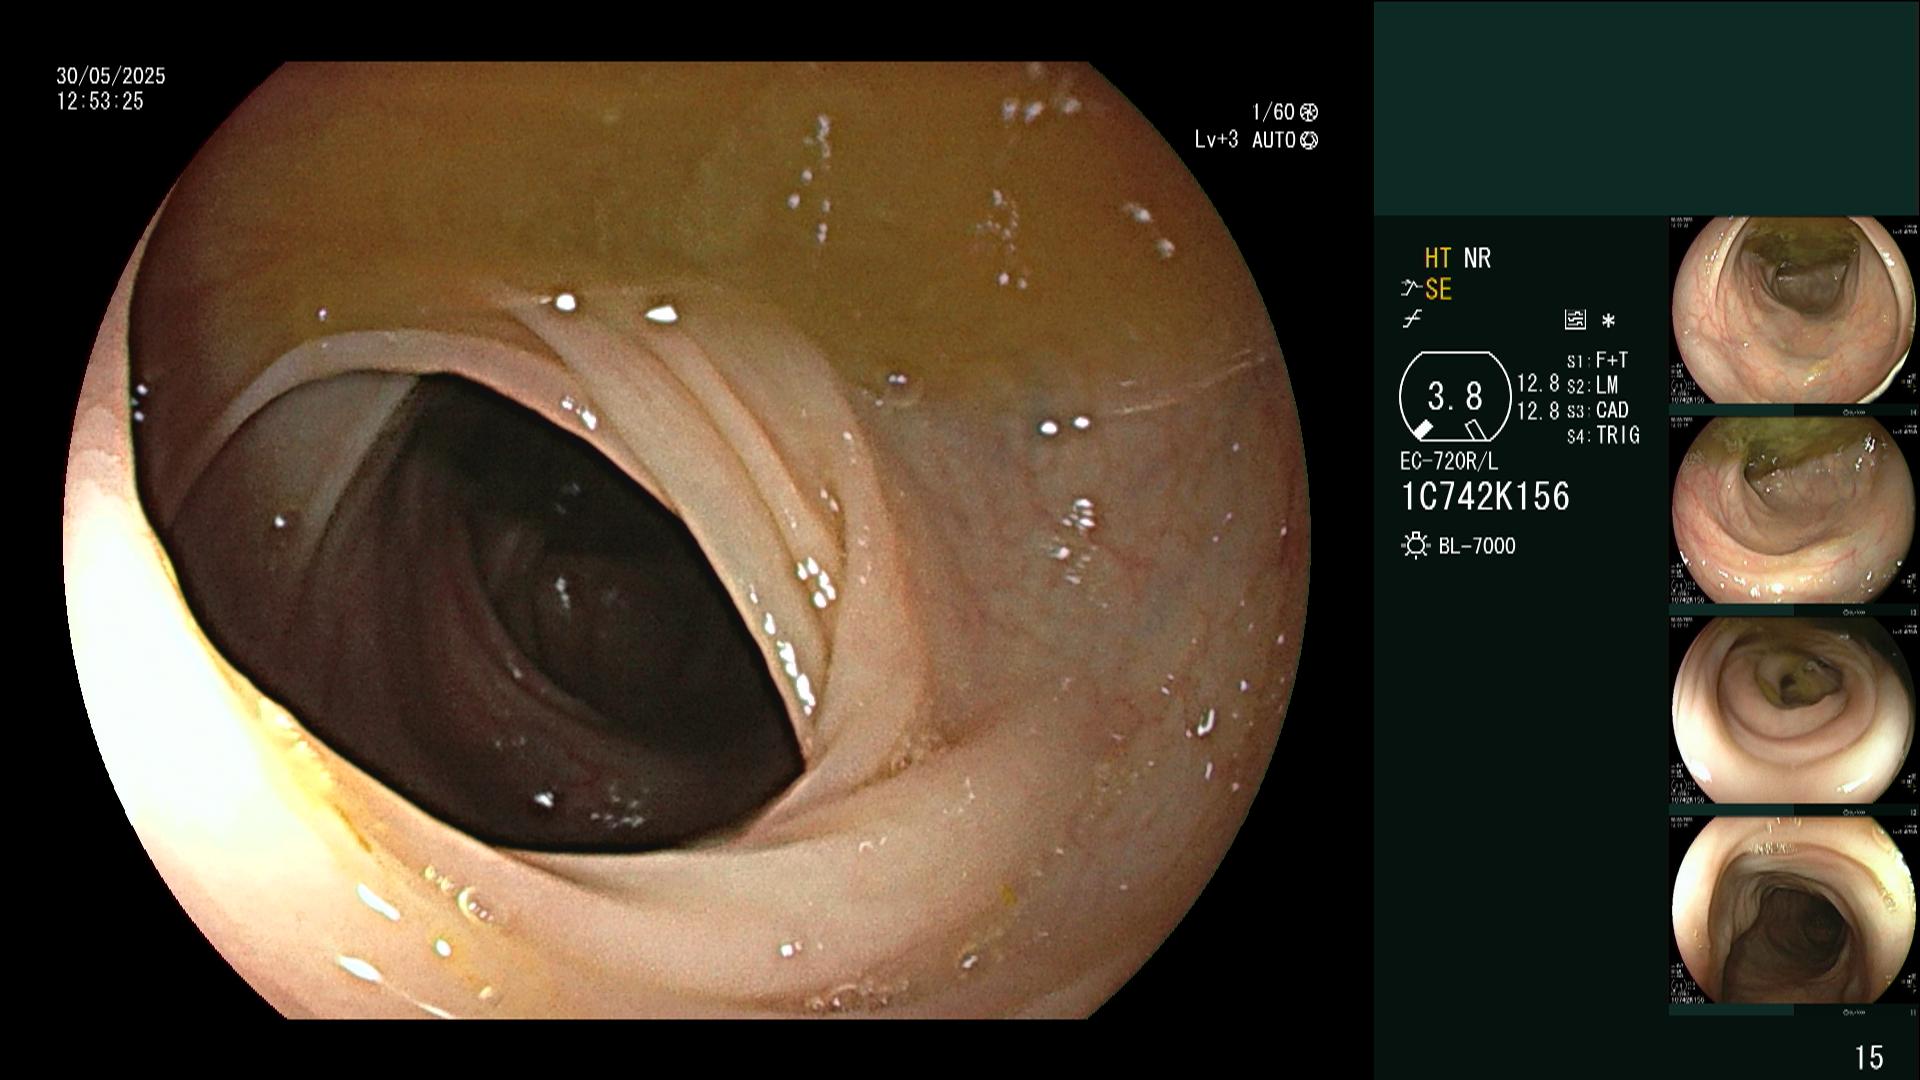This screenshot has height=1080, width=1920.
Task: Click the EC-720R/L scope model text
Action: [1449, 461]
